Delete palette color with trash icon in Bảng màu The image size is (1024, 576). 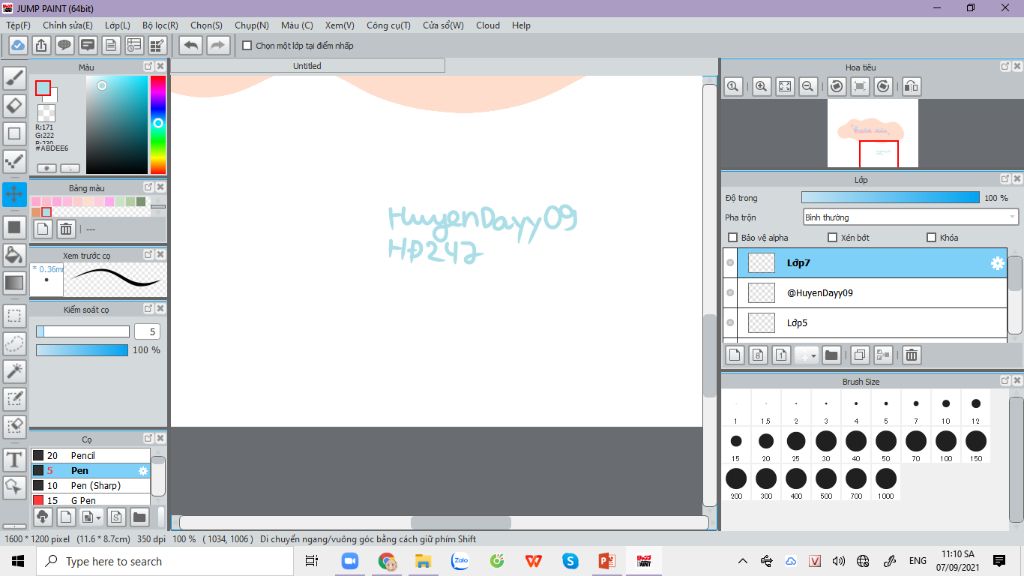tap(66, 229)
